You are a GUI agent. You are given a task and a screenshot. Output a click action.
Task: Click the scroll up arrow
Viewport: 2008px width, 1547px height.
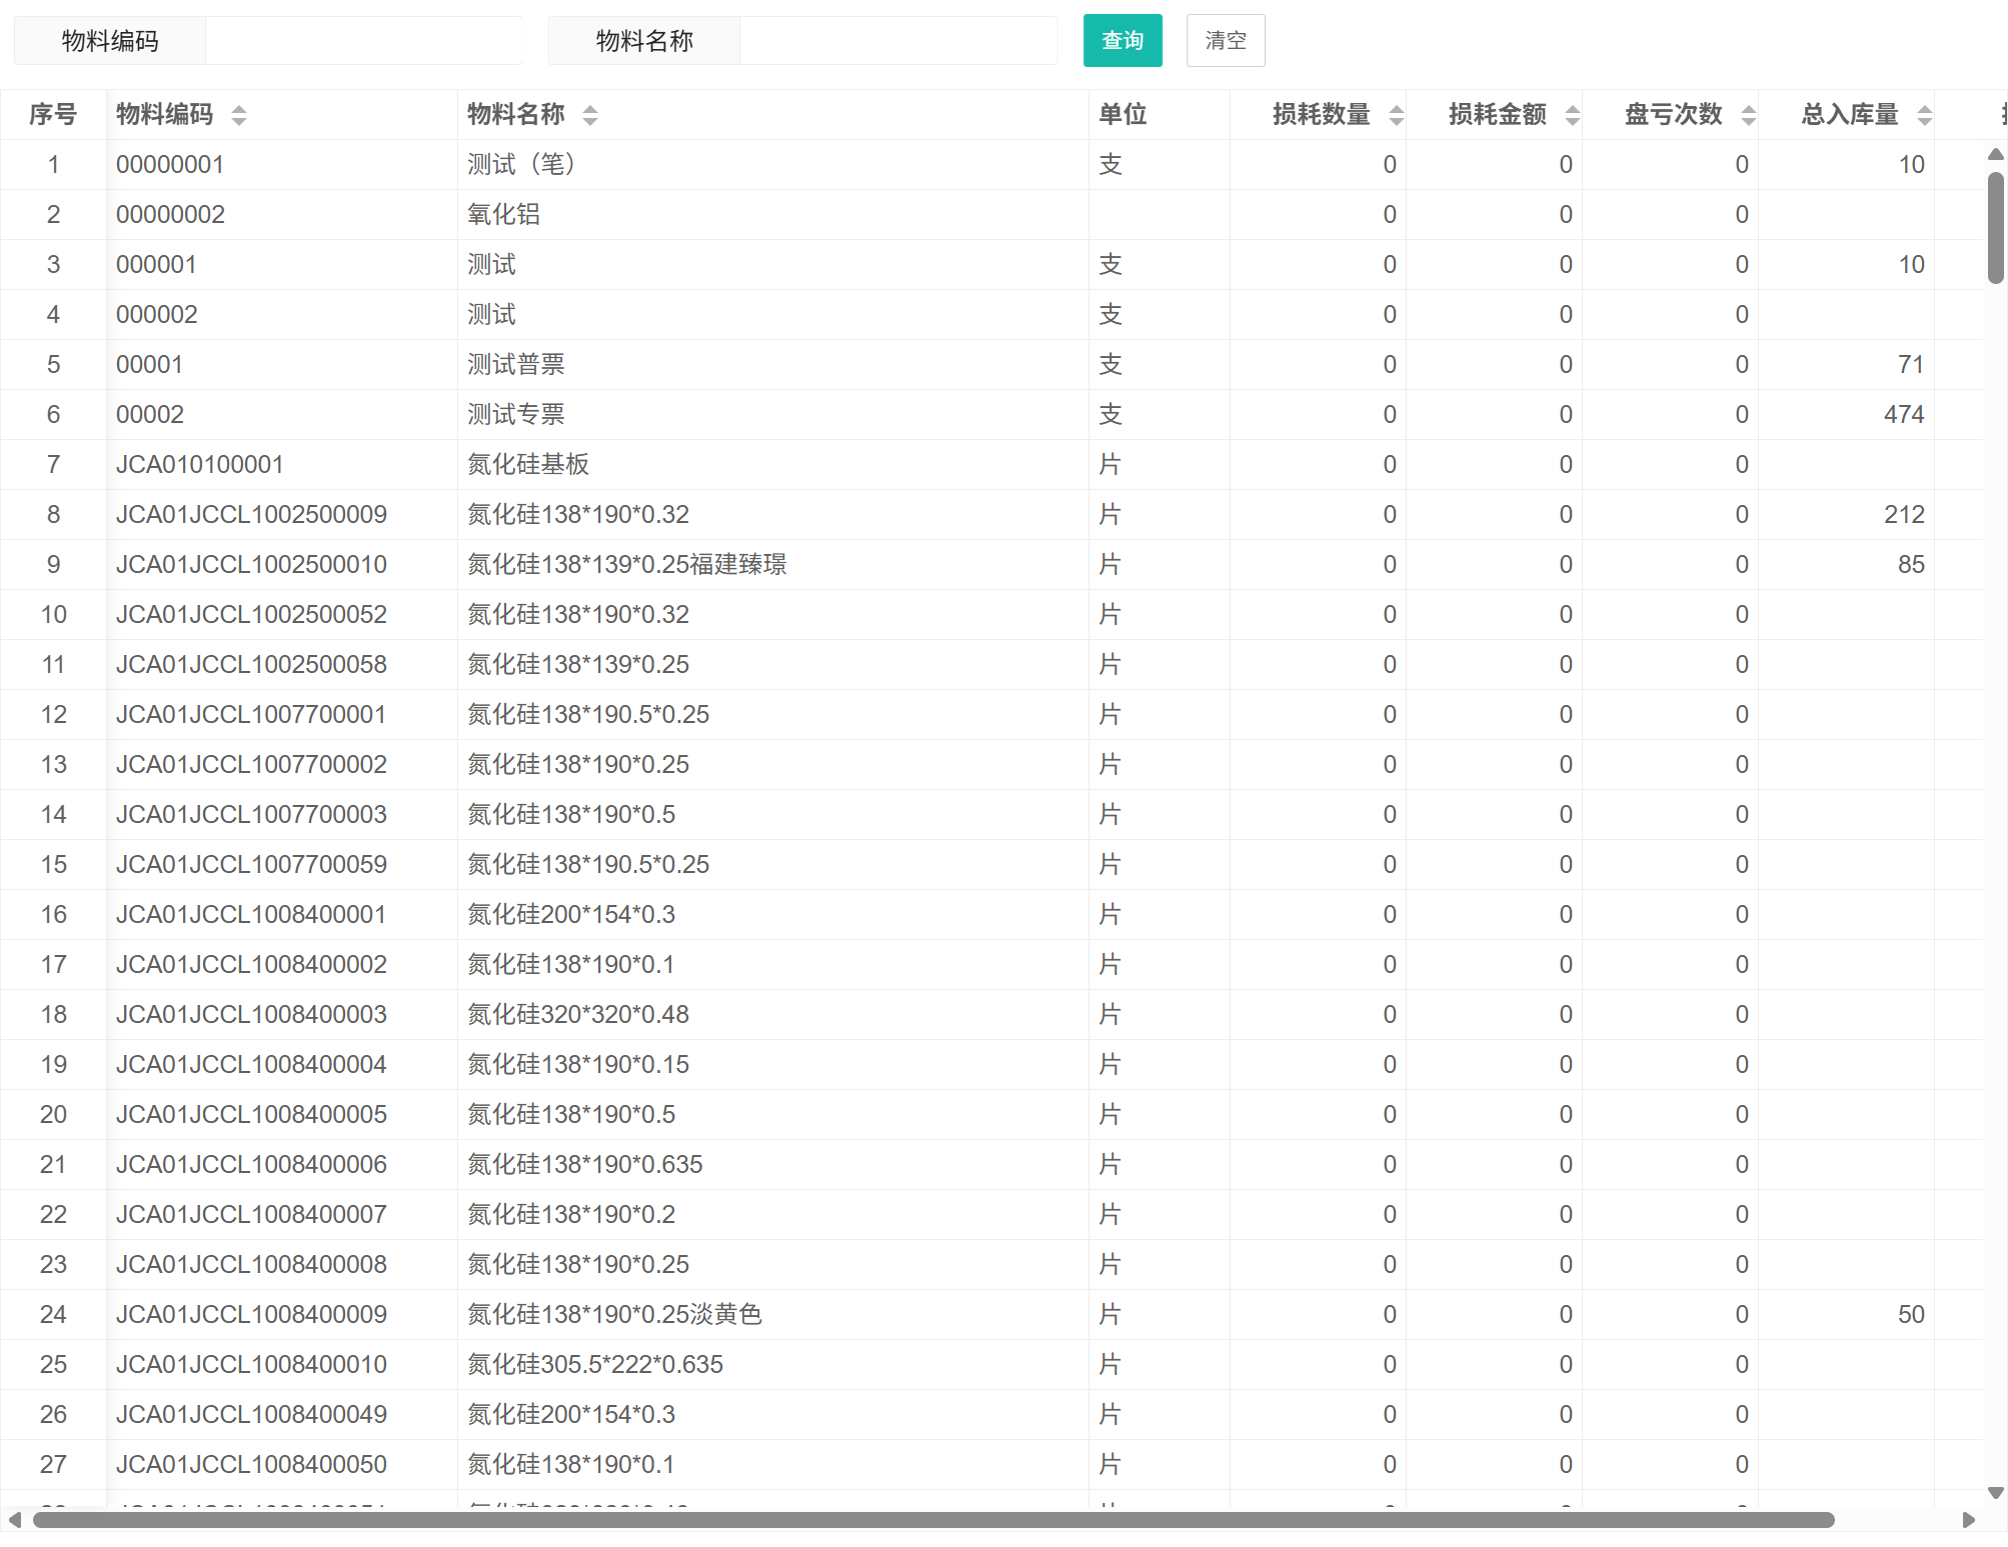pyautogui.click(x=1995, y=154)
